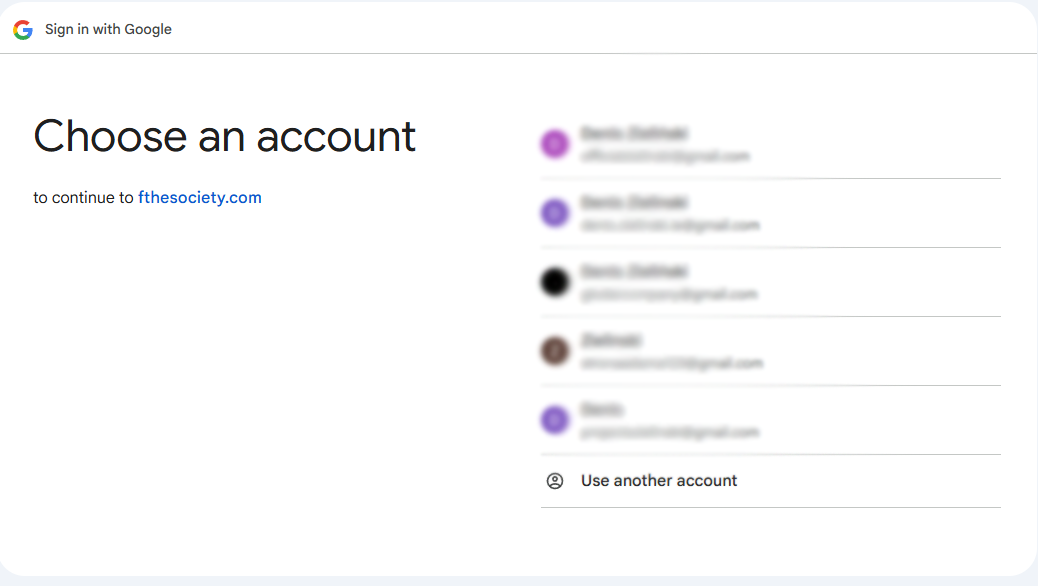
Task: Choose the fifth account's blurred name
Action: 602,409
